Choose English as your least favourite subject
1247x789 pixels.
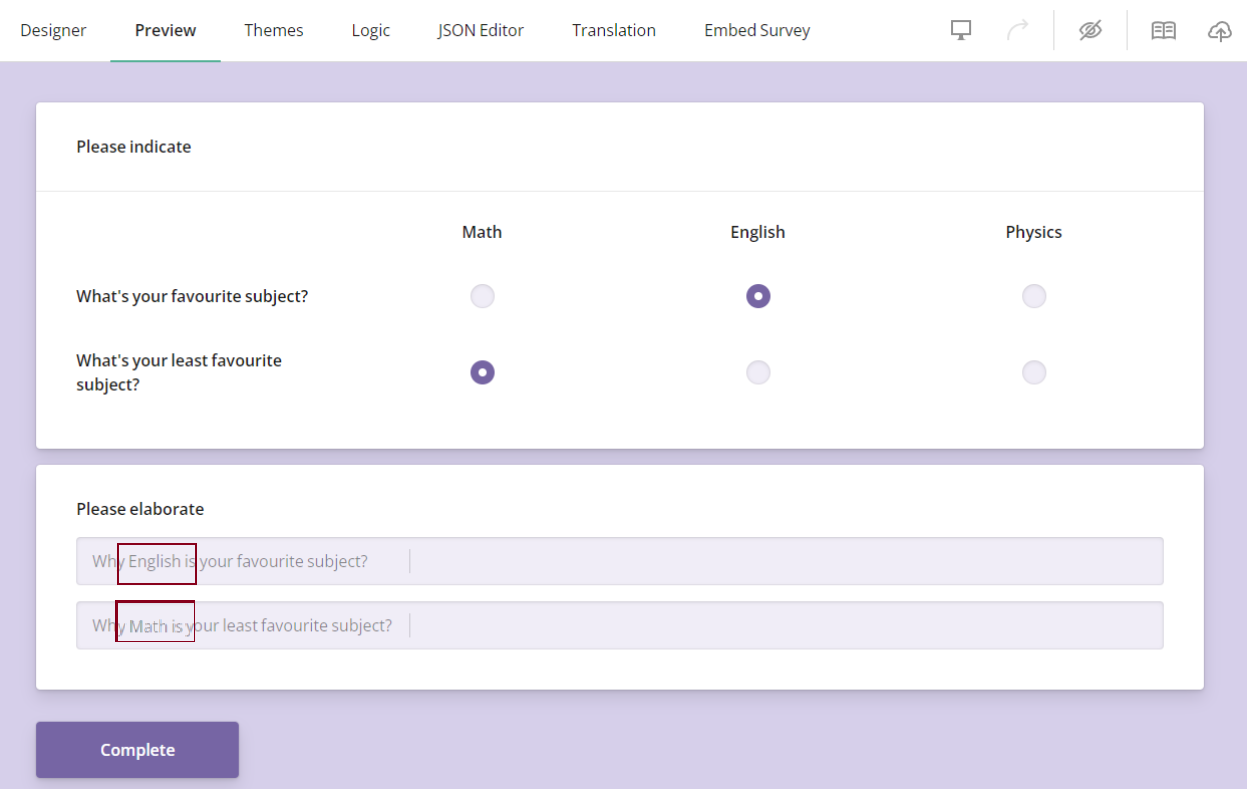coord(758,372)
